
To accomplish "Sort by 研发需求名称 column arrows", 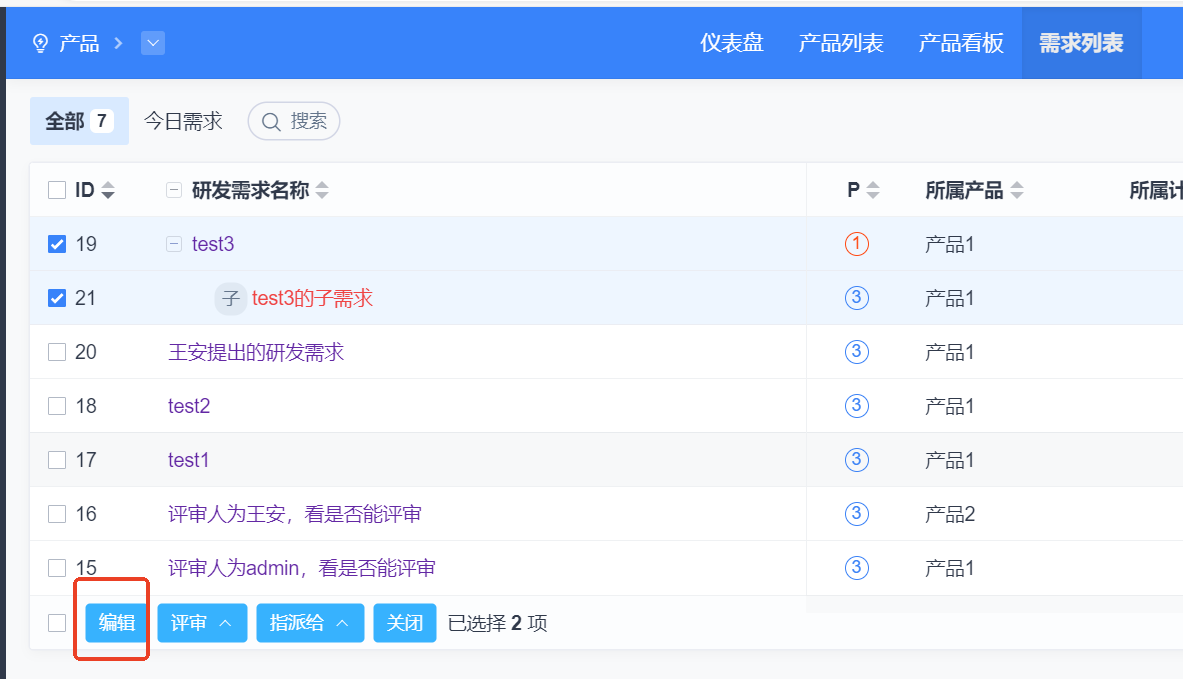I will point(322,190).
